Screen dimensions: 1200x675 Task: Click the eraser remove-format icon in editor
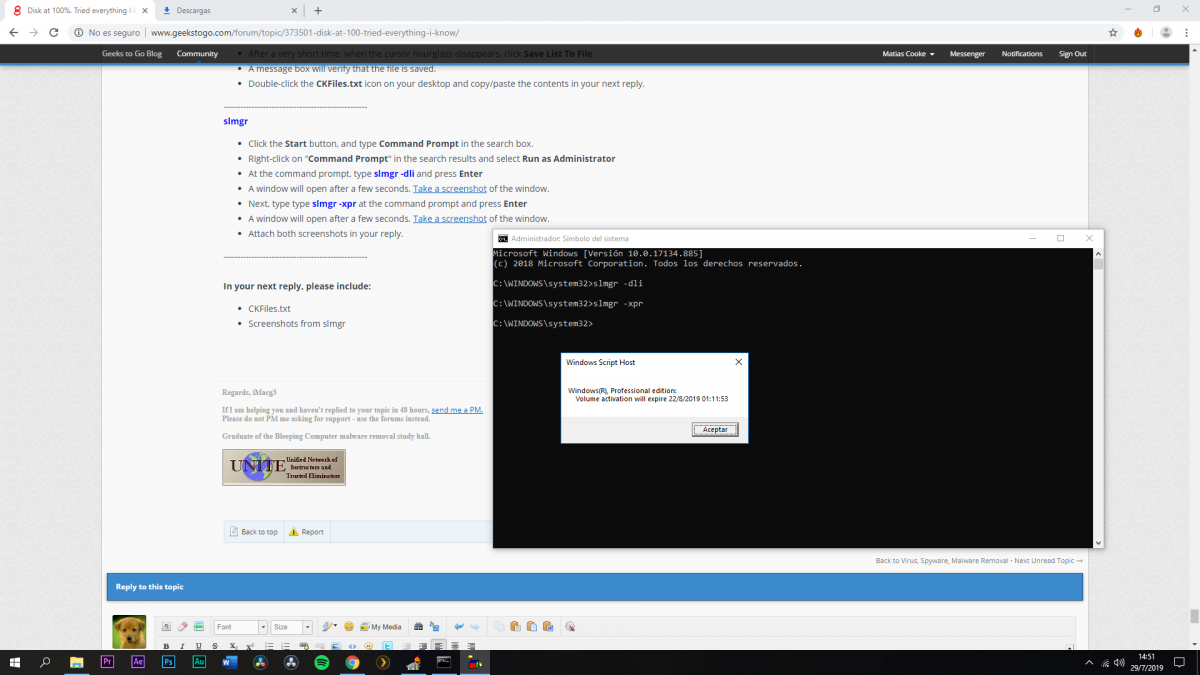point(182,627)
